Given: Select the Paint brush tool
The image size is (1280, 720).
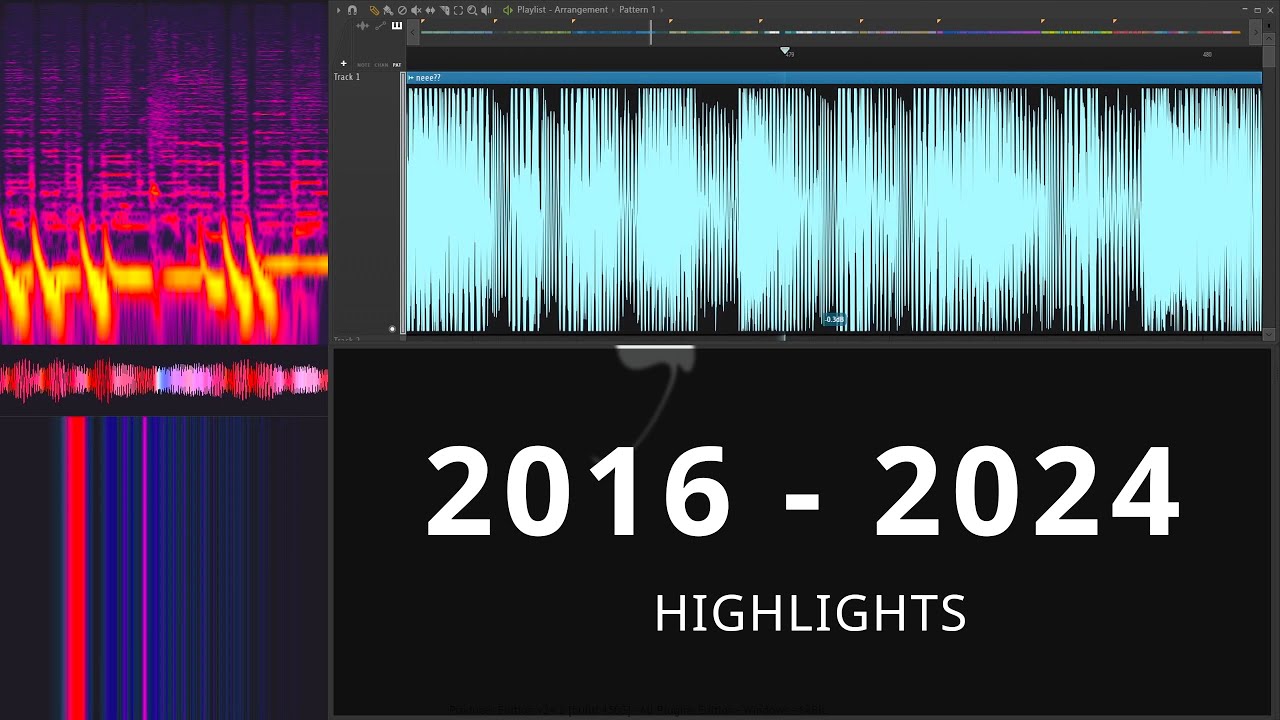Looking at the screenshot, I should 388,10.
